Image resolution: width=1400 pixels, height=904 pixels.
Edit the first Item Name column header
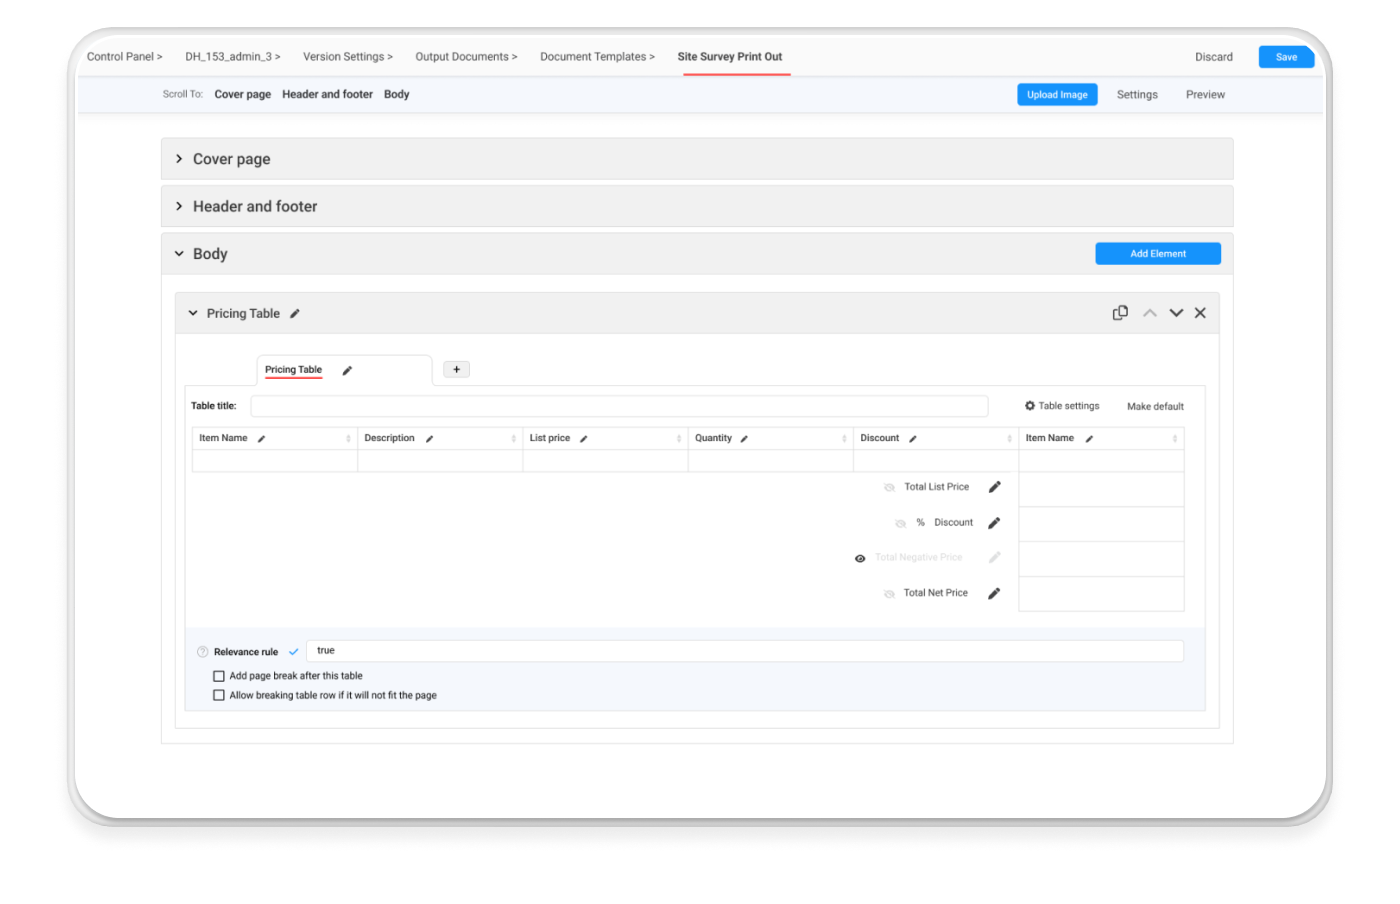tap(261, 439)
